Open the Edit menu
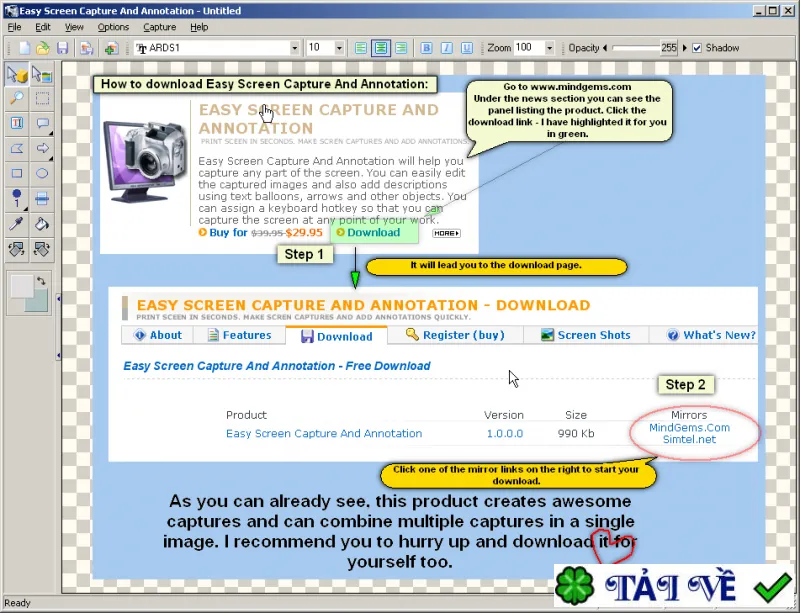800x613 pixels. [x=43, y=27]
